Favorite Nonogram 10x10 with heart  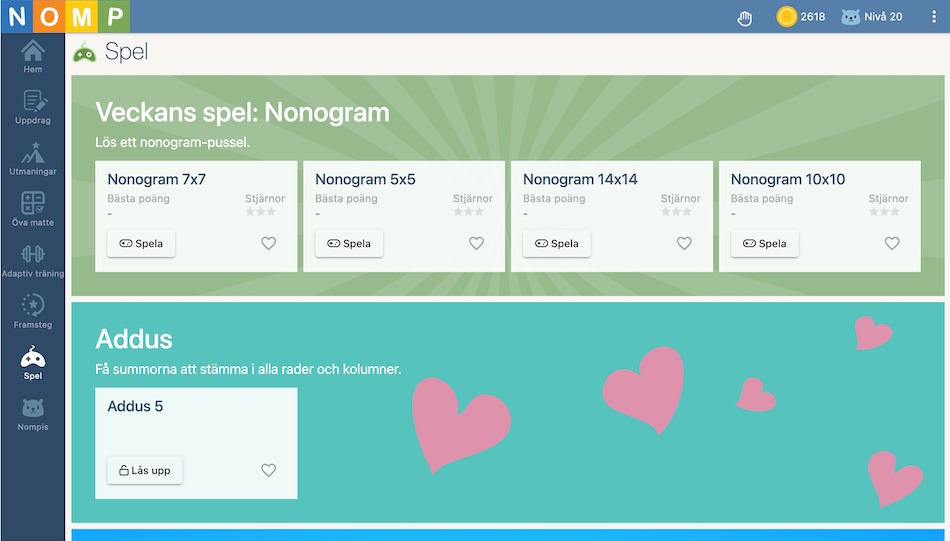[892, 243]
